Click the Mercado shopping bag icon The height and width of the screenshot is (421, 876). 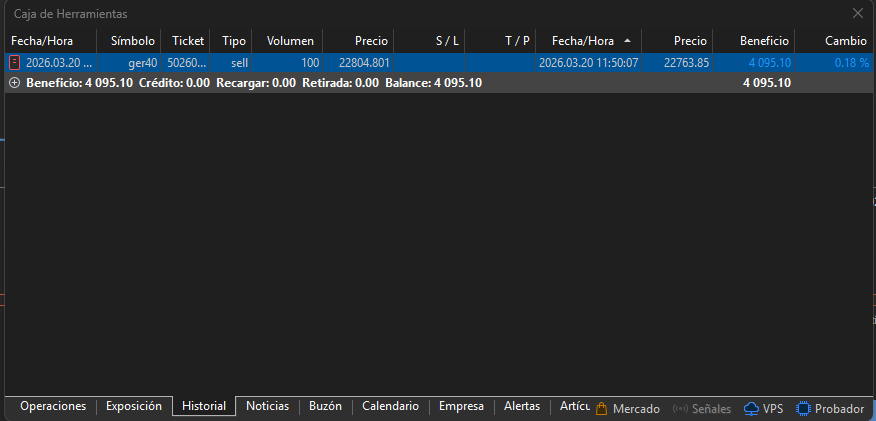click(602, 408)
